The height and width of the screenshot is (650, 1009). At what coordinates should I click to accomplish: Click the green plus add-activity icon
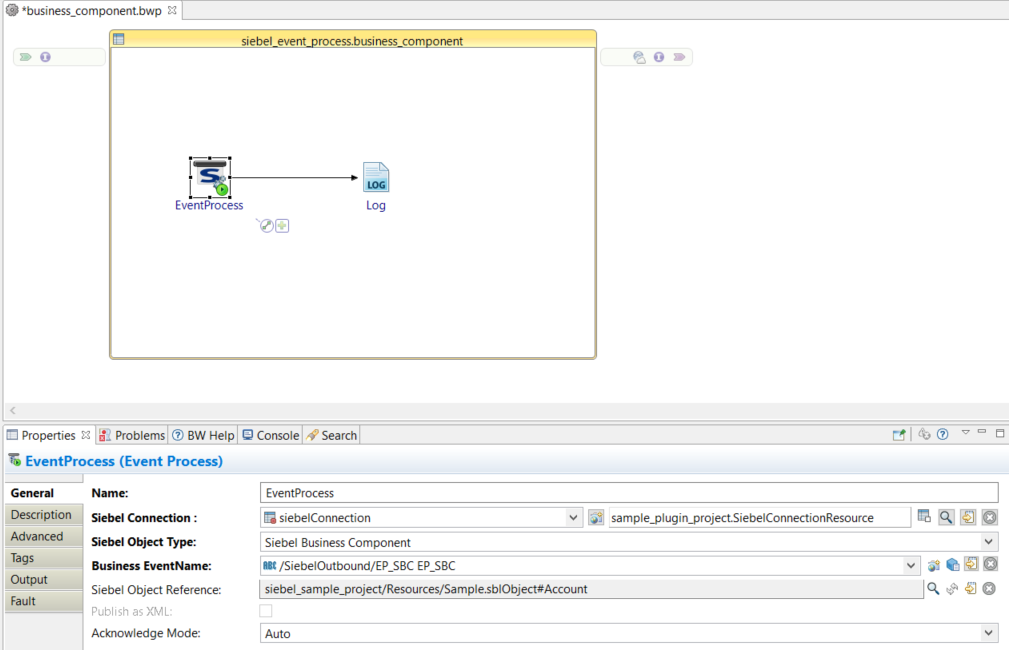(282, 226)
